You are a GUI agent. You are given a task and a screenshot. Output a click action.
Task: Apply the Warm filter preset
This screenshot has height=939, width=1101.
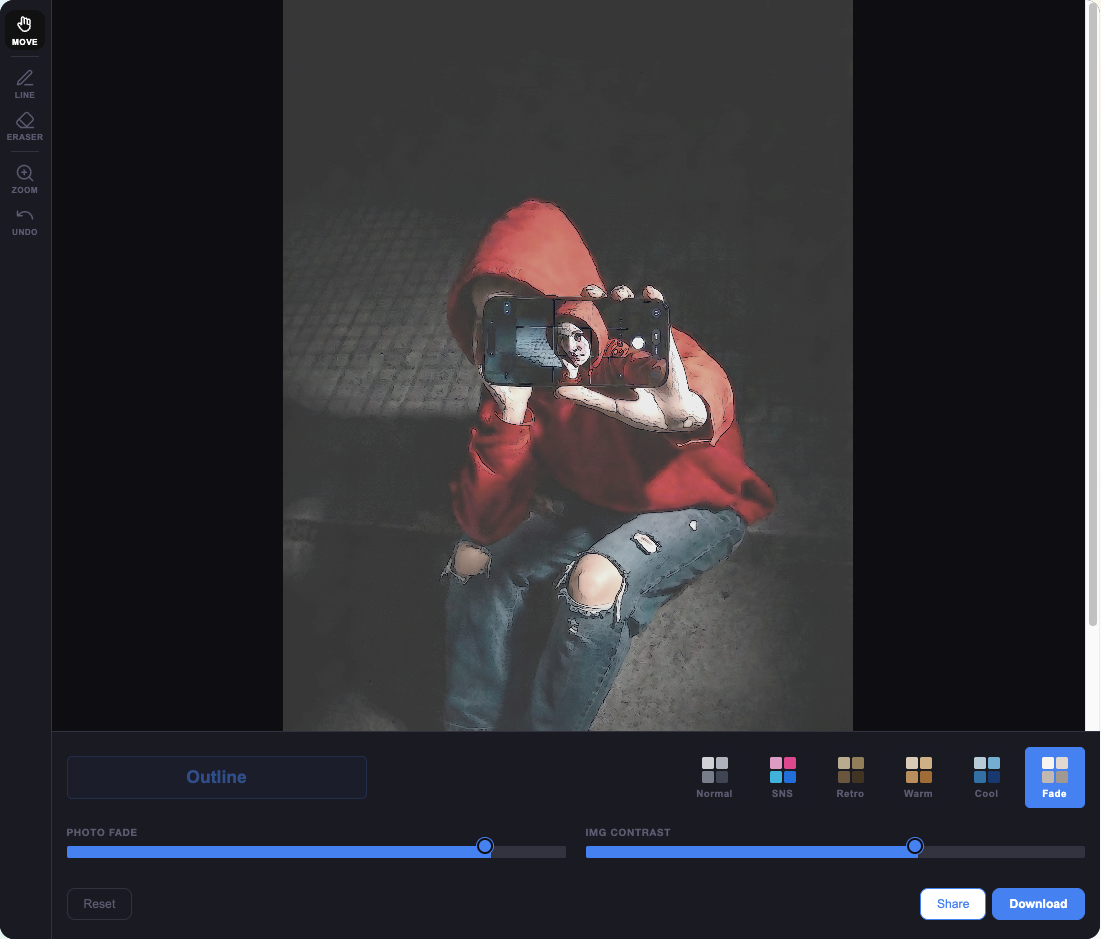click(918, 777)
